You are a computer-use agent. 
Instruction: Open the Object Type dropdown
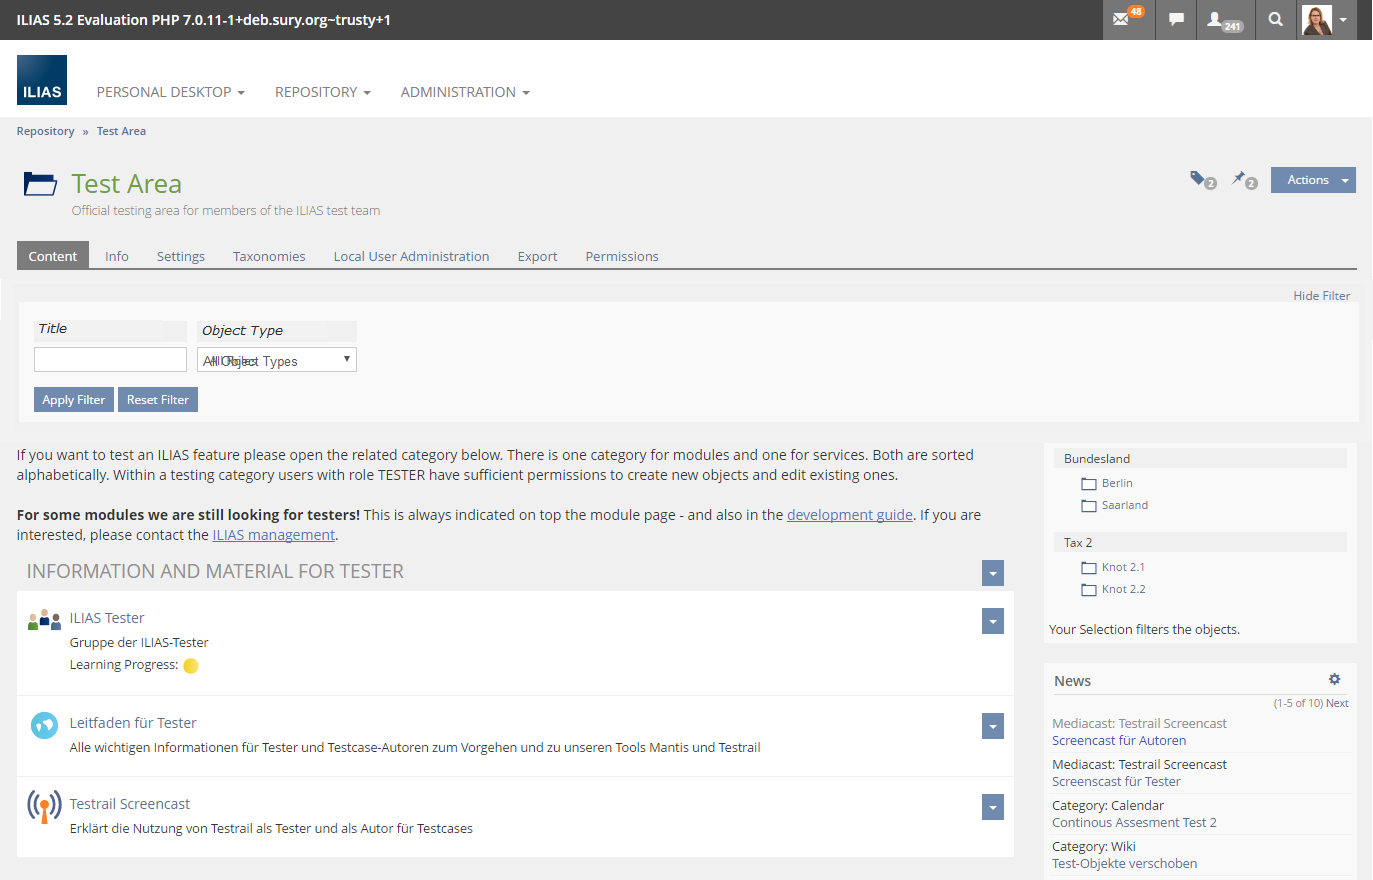click(x=277, y=360)
